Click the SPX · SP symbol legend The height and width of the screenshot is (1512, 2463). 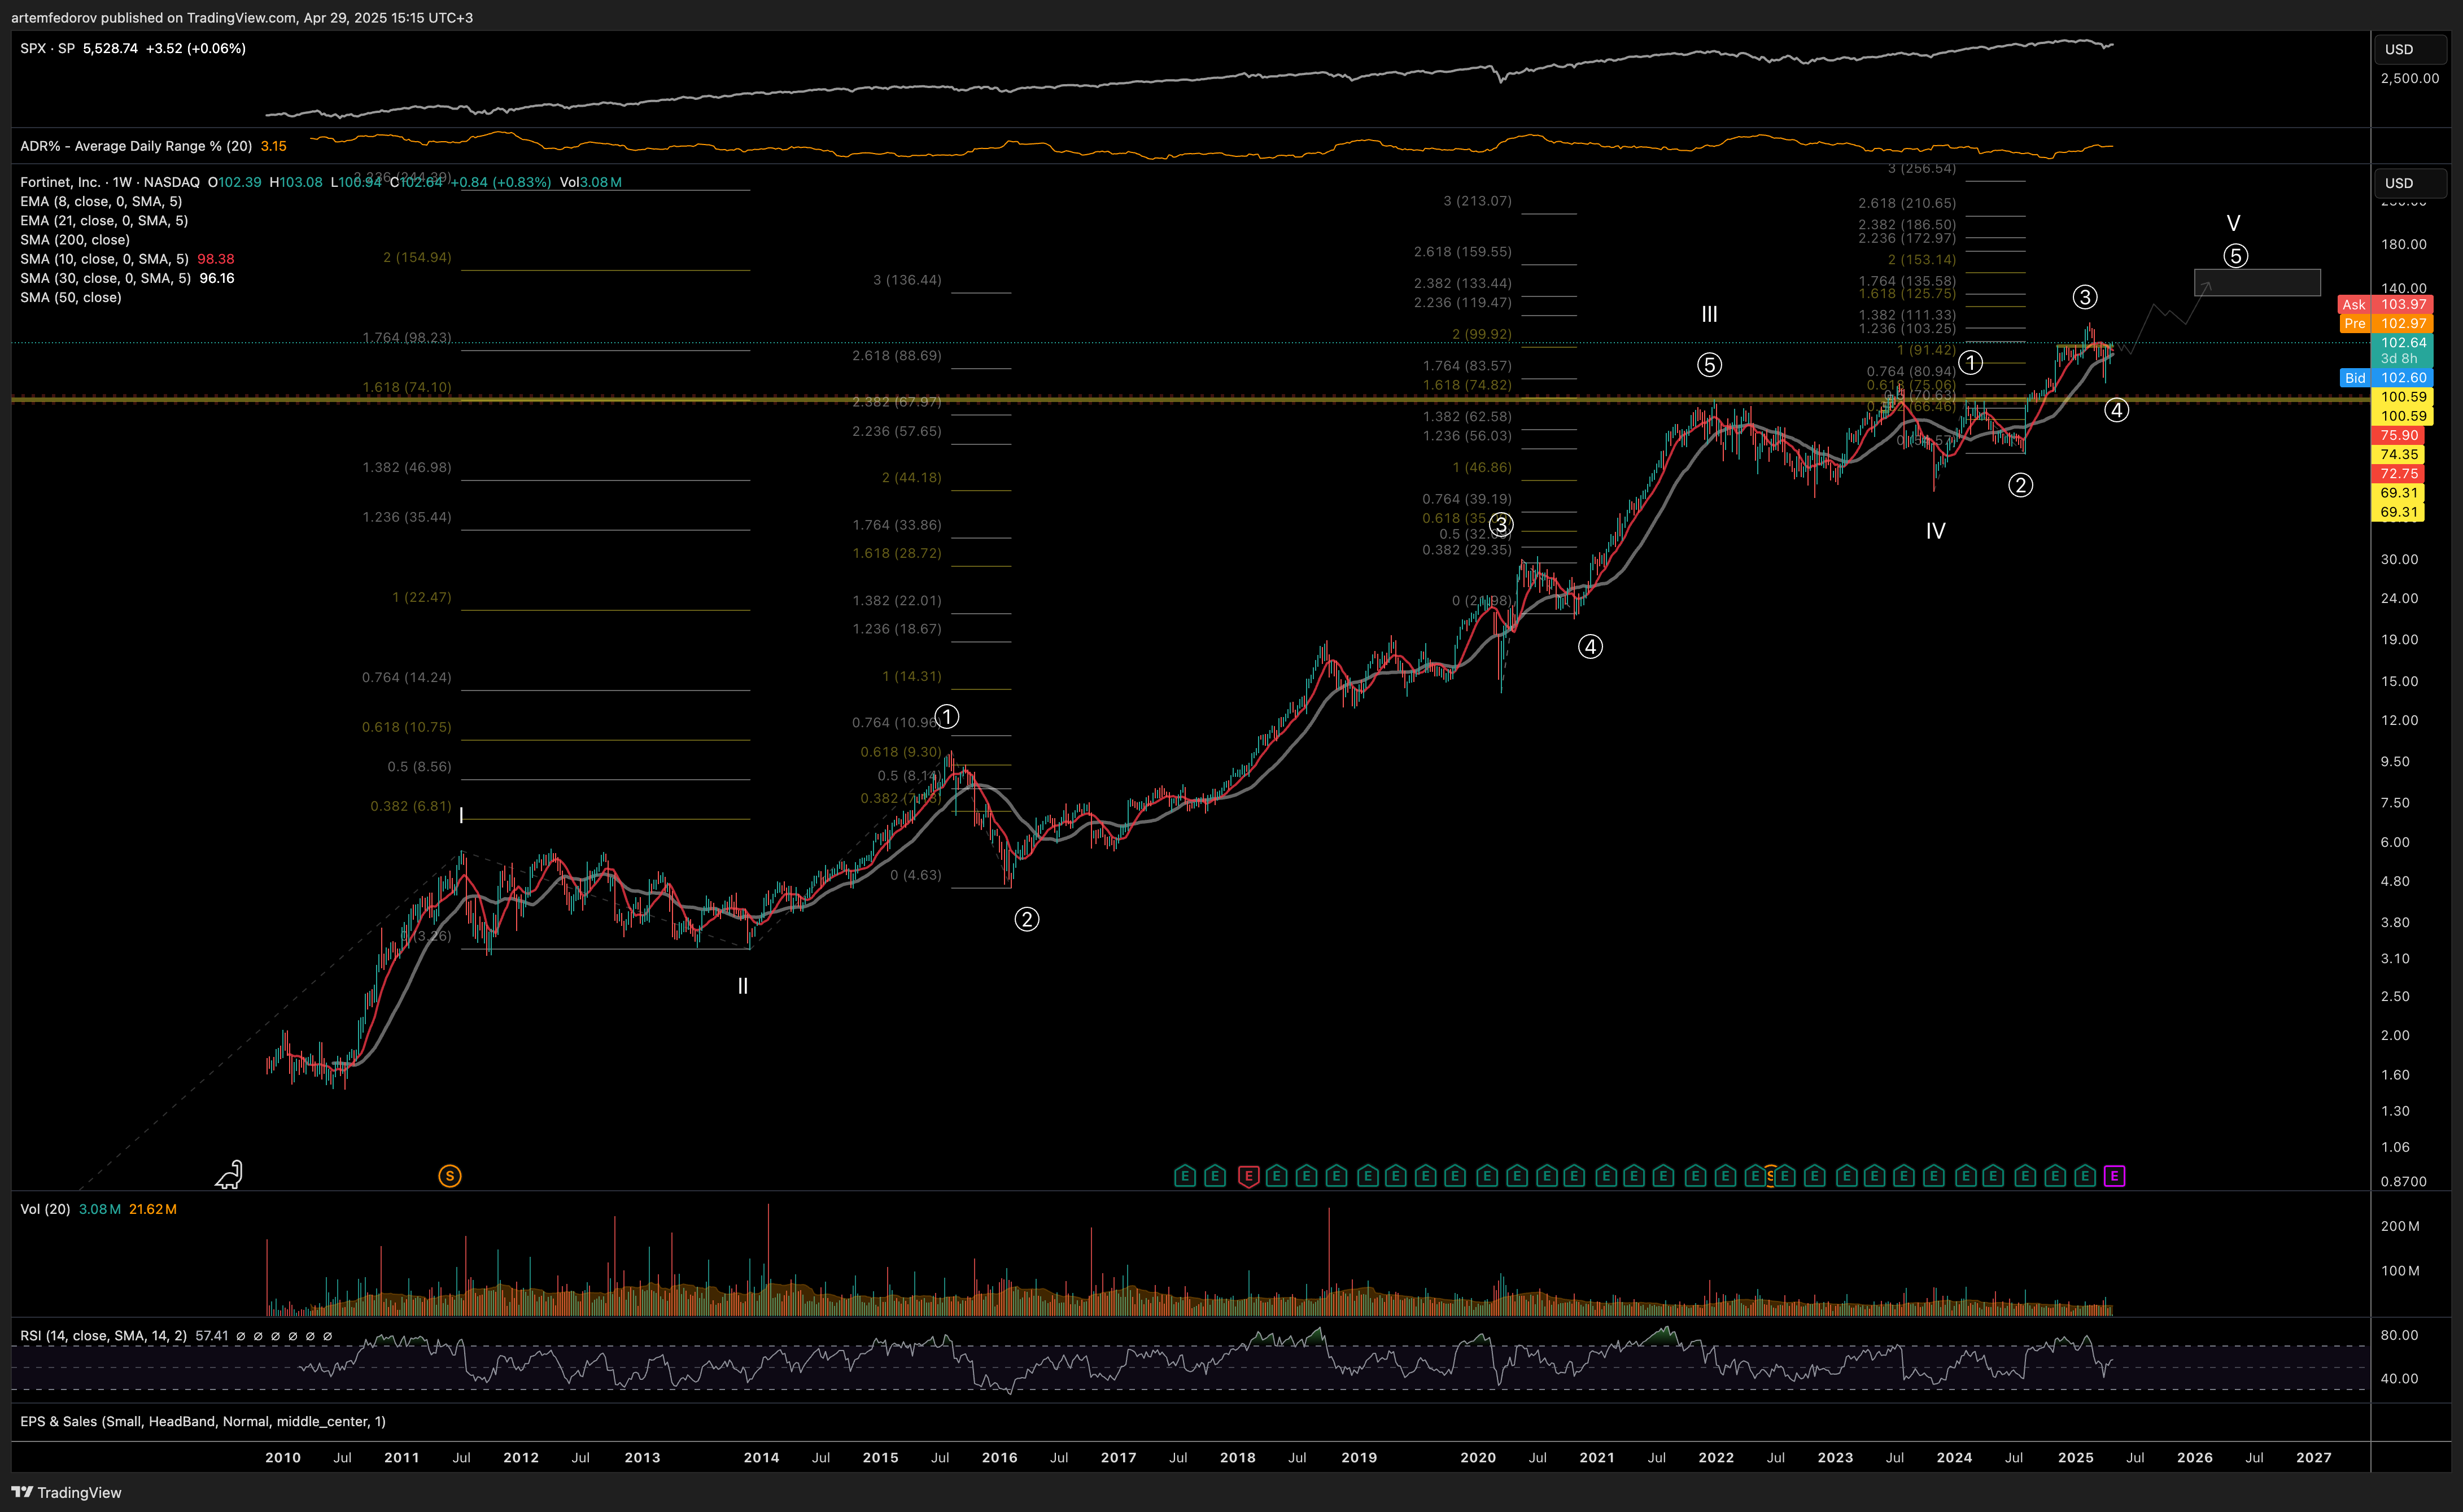(x=47, y=48)
